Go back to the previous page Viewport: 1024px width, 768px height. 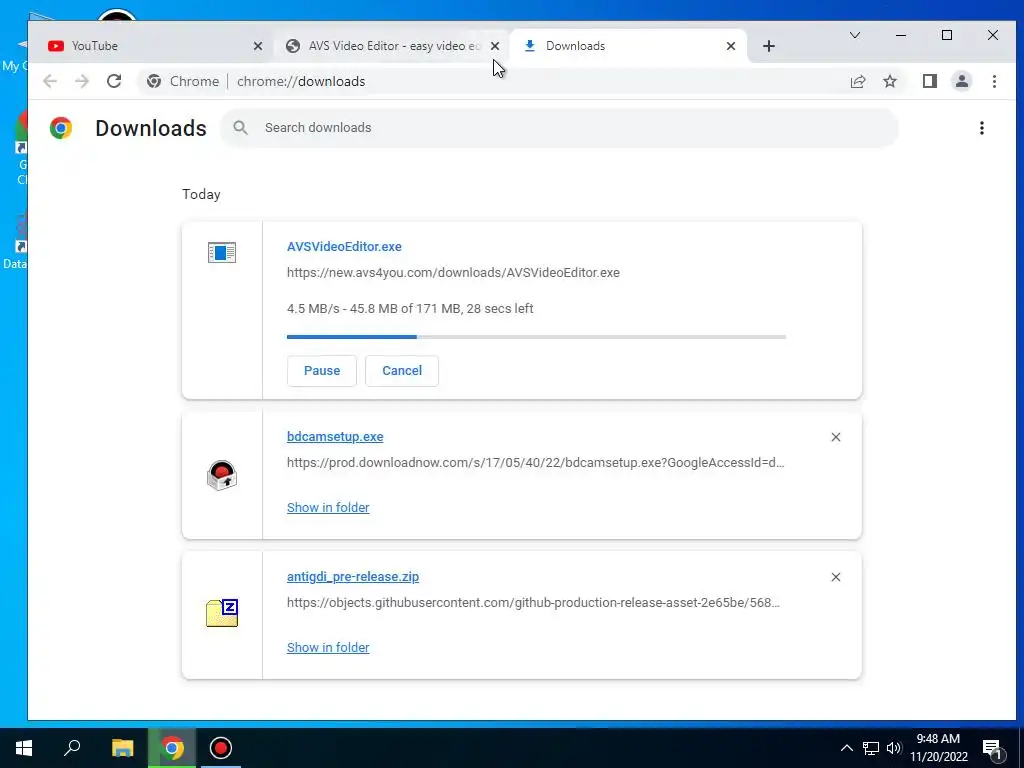click(50, 81)
